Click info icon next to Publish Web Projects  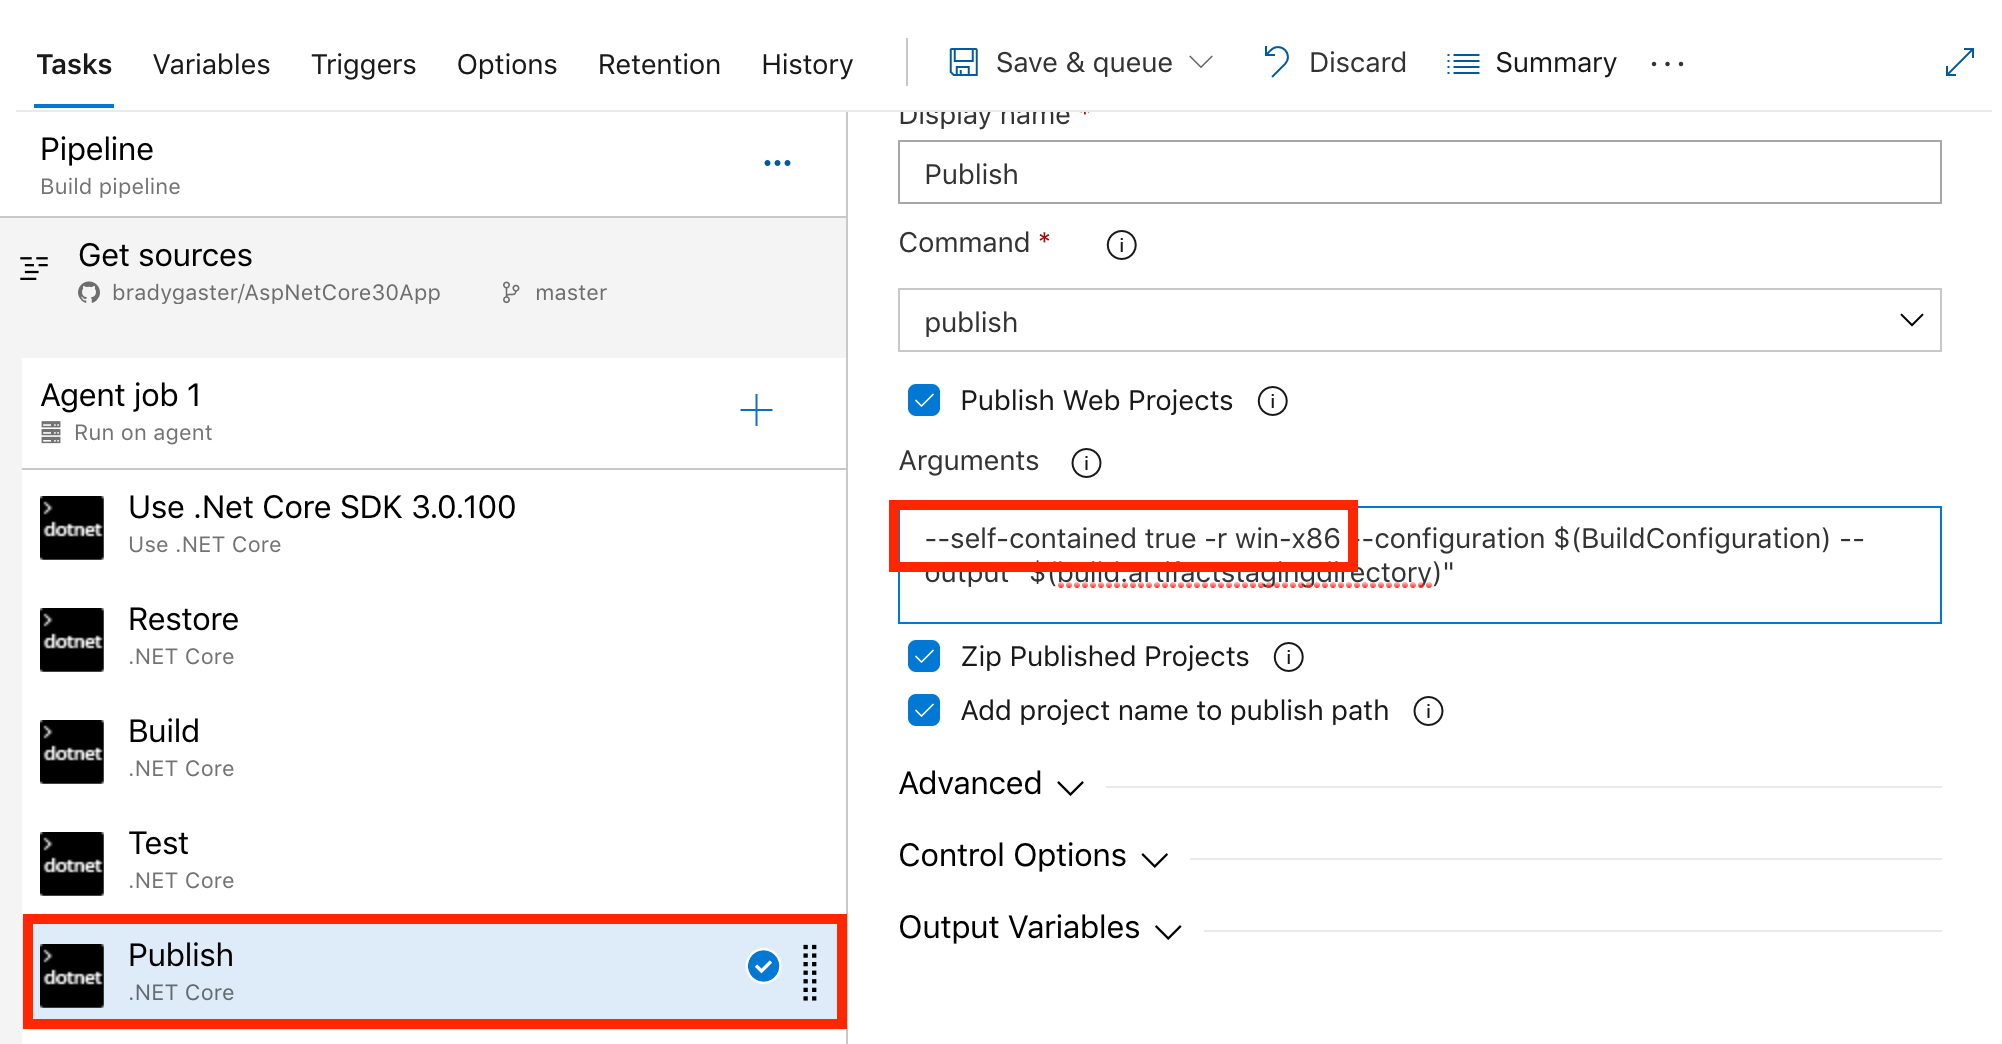click(x=1272, y=402)
